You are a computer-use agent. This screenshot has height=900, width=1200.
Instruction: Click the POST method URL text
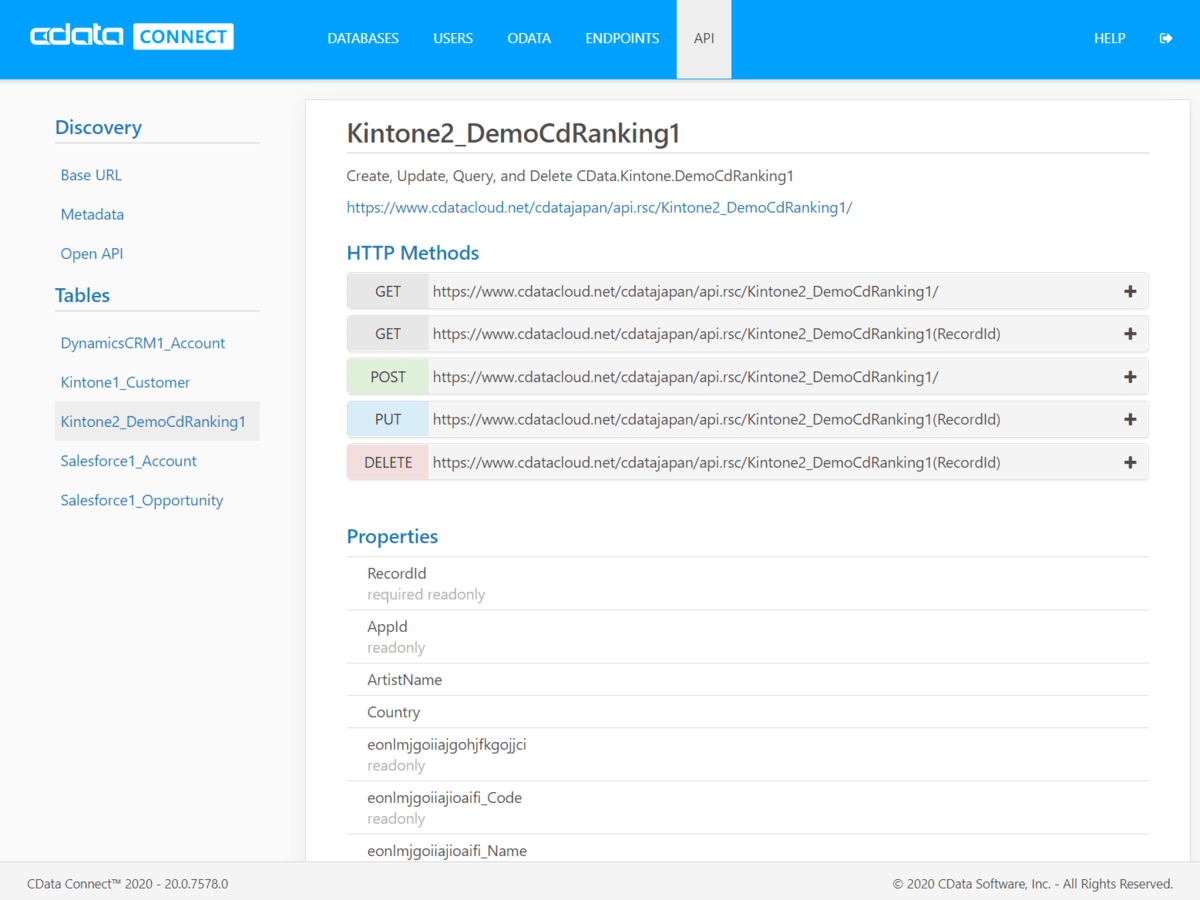(x=686, y=377)
